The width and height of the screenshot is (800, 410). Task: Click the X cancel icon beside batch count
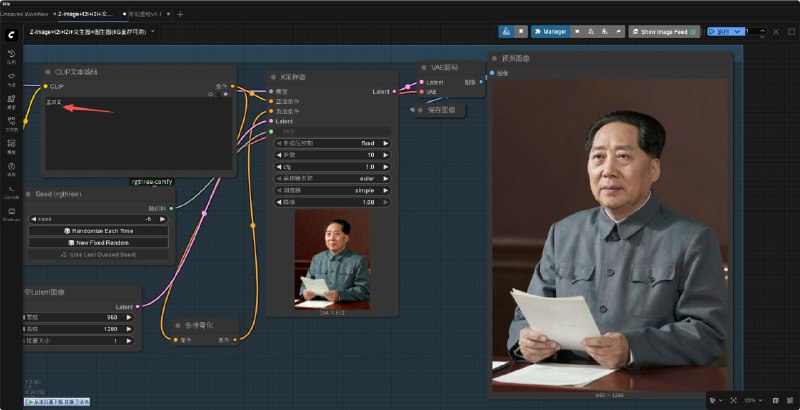click(x=776, y=32)
